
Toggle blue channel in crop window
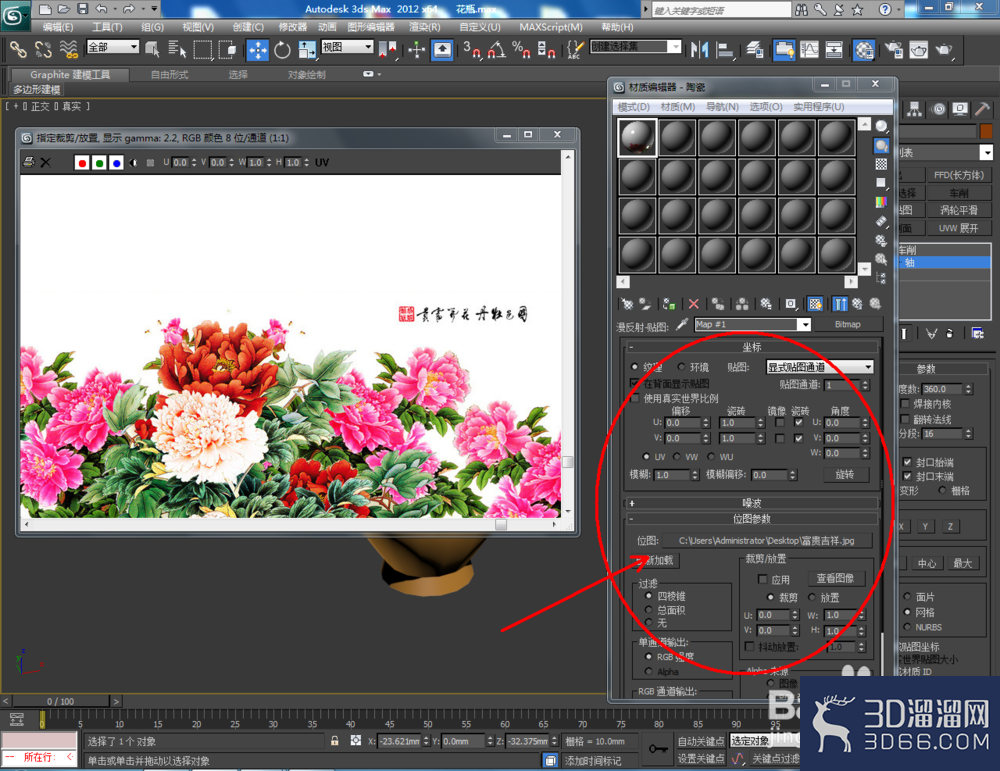116,163
